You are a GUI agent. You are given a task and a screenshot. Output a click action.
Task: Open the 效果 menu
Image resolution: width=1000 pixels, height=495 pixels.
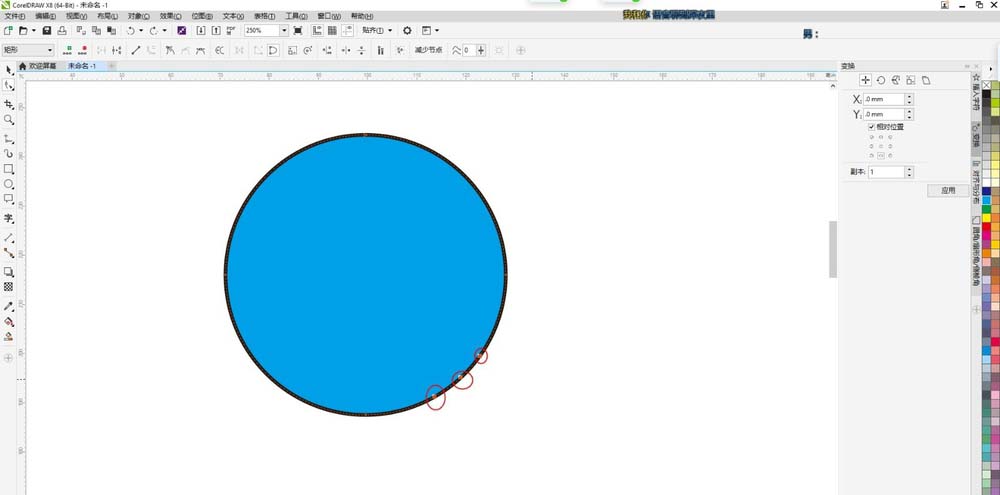pyautogui.click(x=170, y=16)
